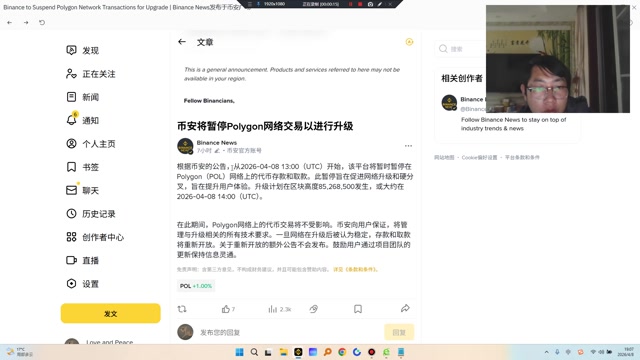Open the Binance News related creator avatar
Screen dimensions: 640x360
coord(449,103)
